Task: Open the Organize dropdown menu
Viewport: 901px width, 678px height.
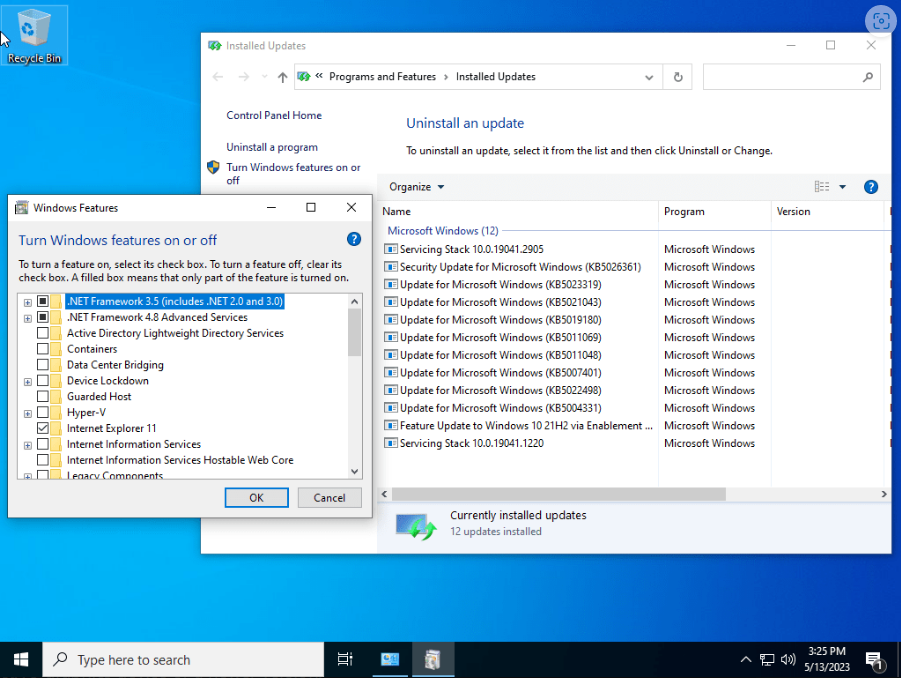Action: (416, 187)
